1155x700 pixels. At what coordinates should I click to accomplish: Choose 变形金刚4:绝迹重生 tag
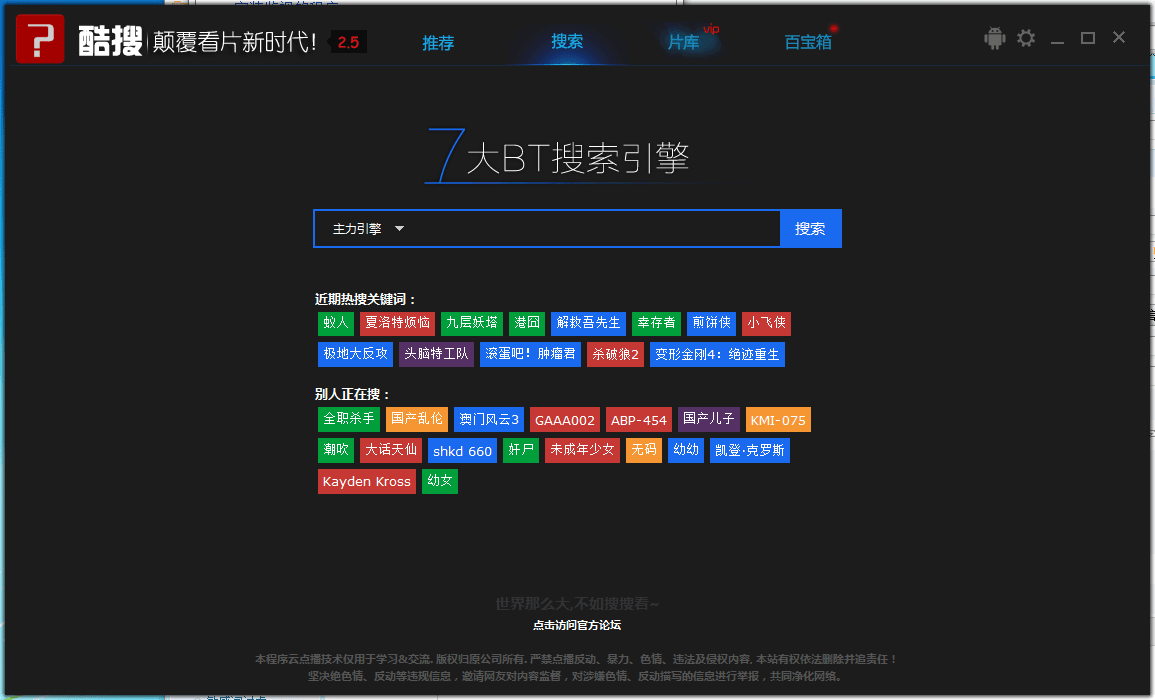(717, 354)
